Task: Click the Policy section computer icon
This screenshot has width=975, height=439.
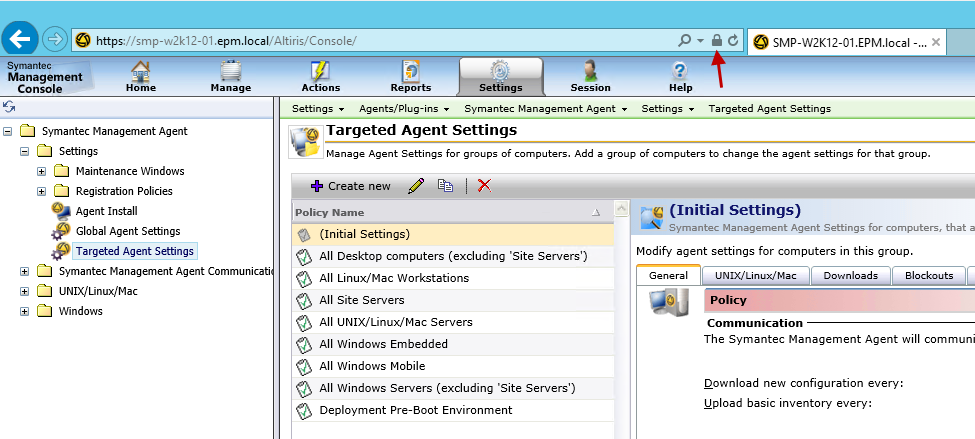Action: (x=668, y=303)
